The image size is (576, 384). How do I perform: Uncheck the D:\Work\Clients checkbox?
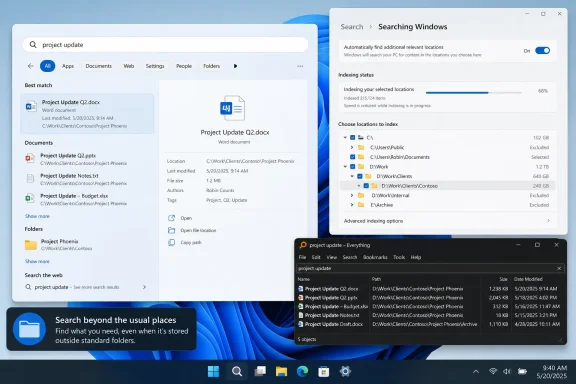tap(360, 176)
